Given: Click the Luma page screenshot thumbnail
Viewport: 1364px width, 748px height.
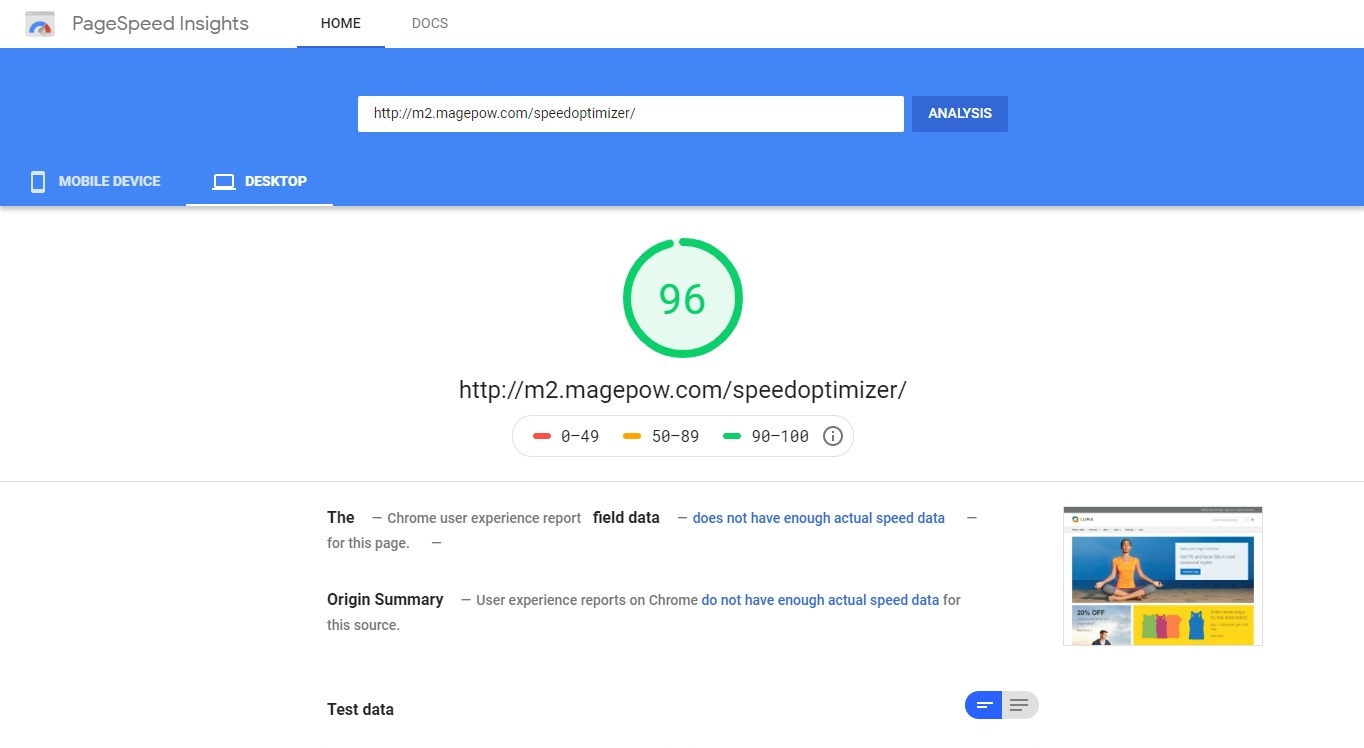Looking at the screenshot, I should pyautogui.click(x=1163, y=576).
